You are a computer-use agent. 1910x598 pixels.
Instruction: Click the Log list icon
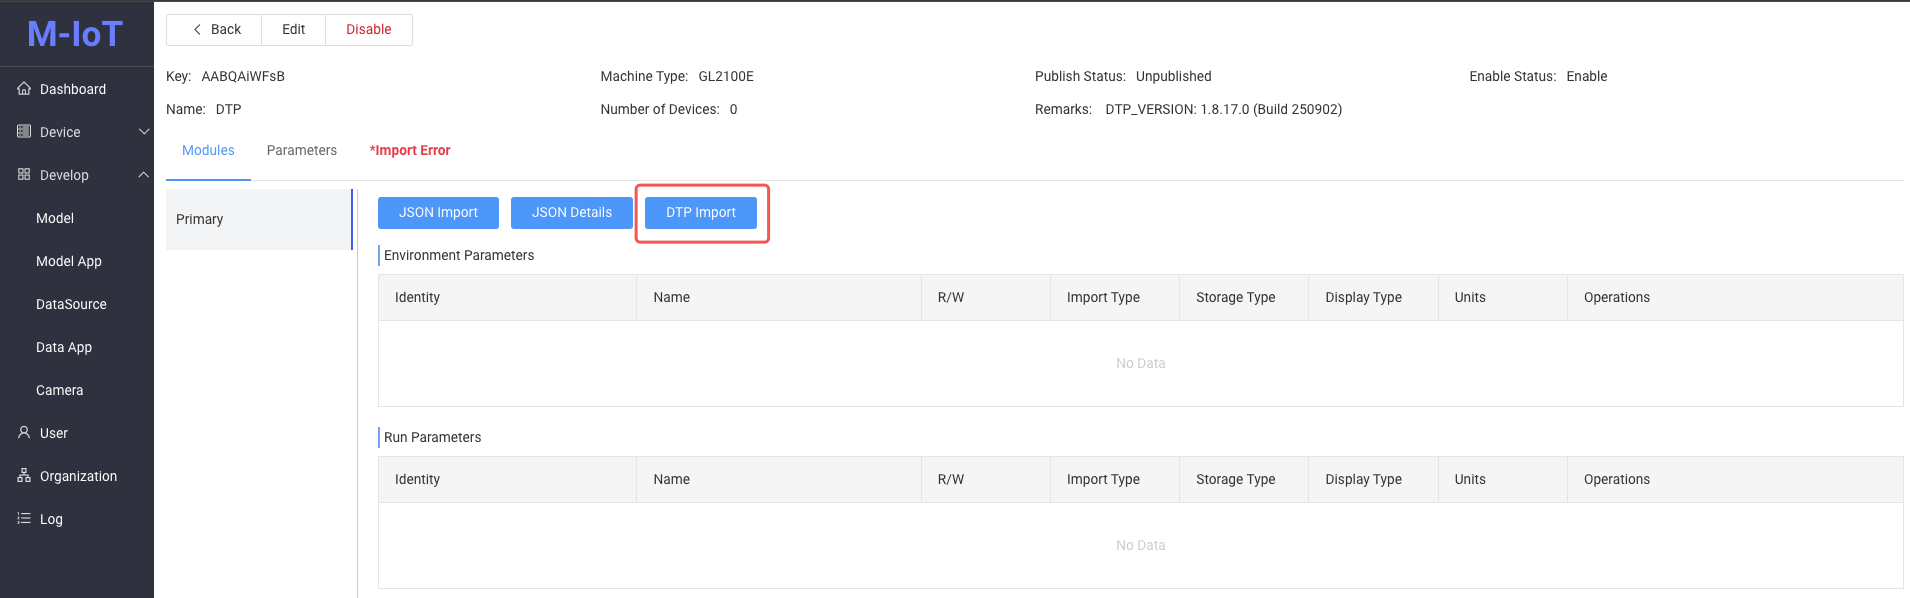[x=24, y=519]
